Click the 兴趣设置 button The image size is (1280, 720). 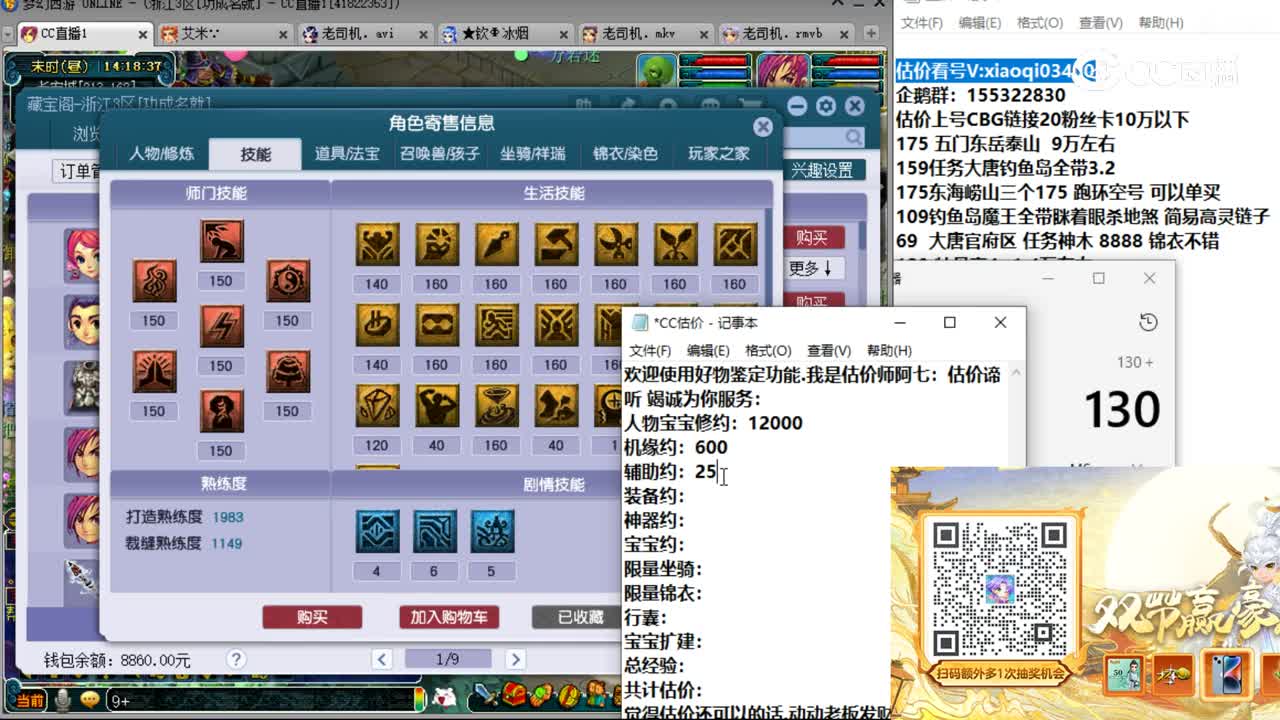click(x=822, y=170)
